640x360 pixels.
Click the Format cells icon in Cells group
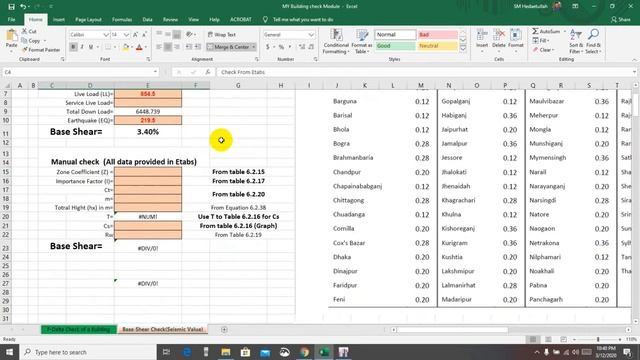click(516, 35)
